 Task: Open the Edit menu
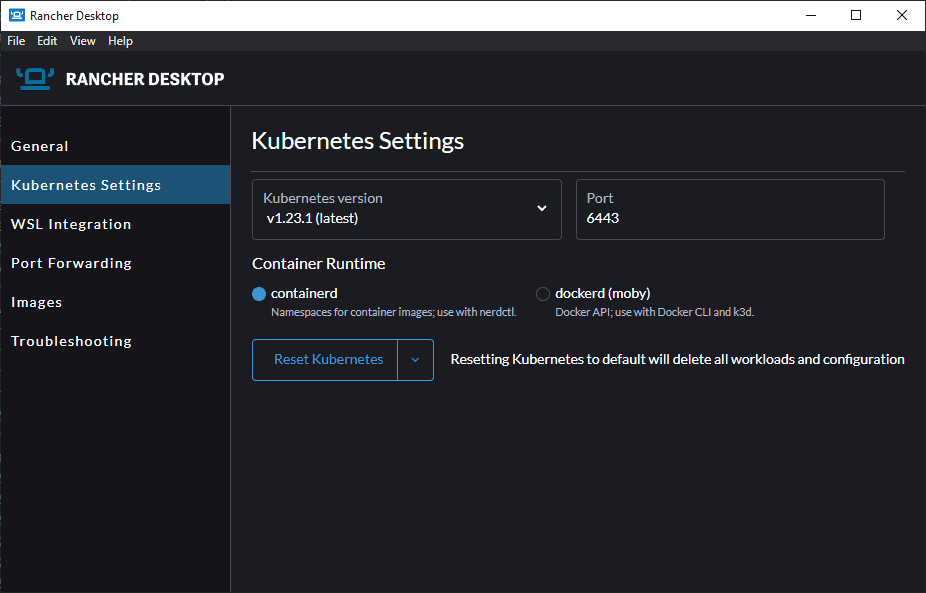pos(47,41)
